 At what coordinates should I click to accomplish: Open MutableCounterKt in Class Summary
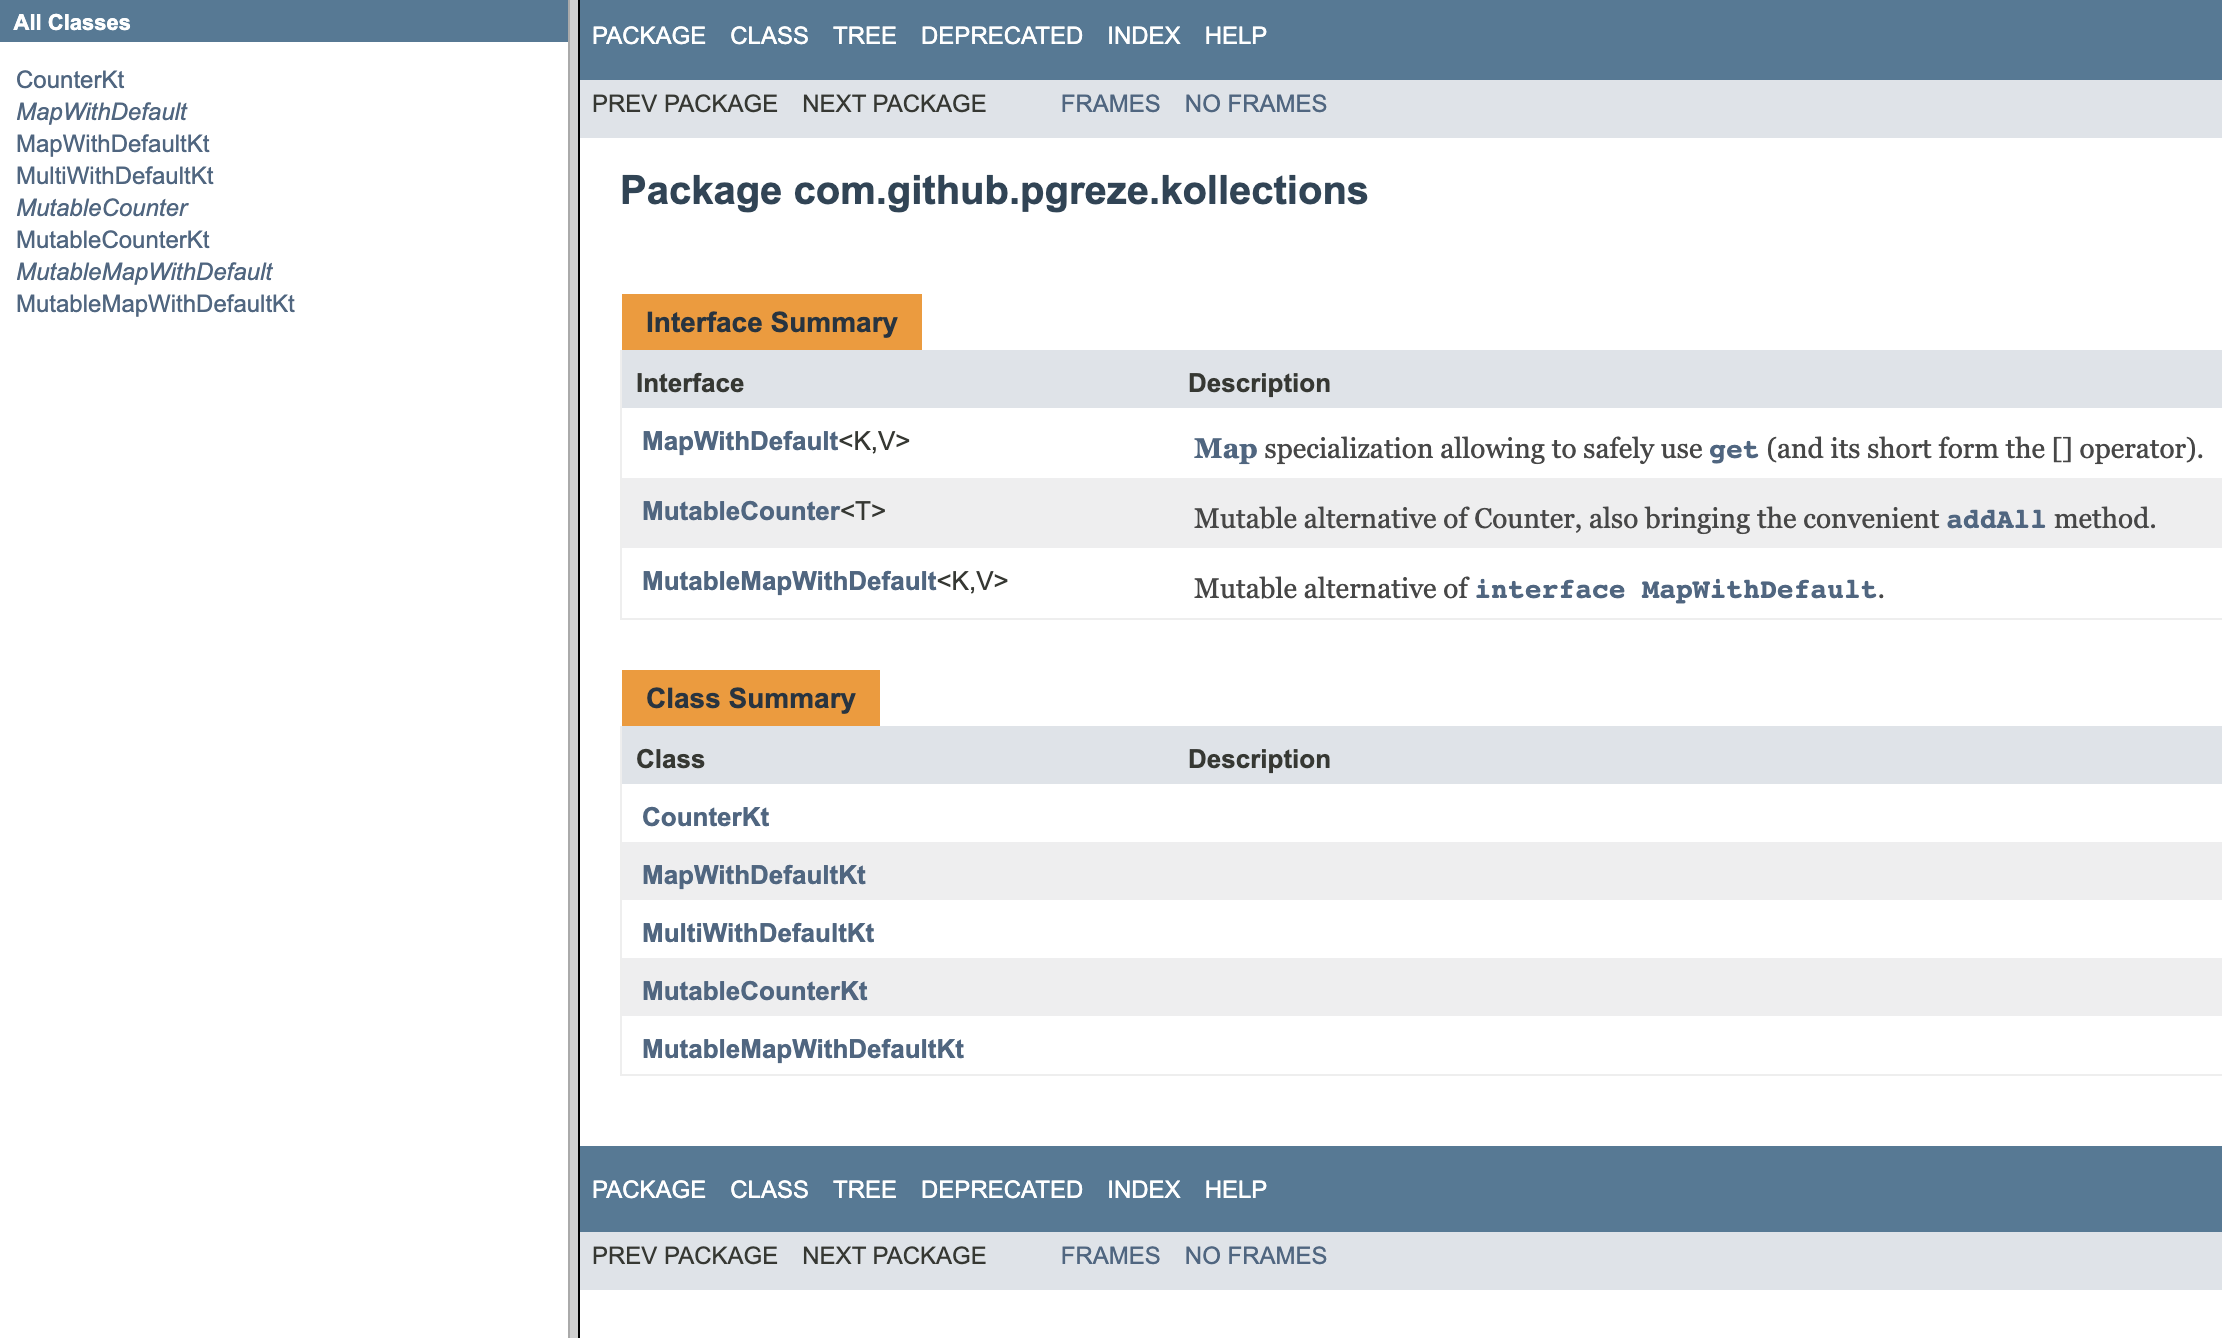point(754,991)
